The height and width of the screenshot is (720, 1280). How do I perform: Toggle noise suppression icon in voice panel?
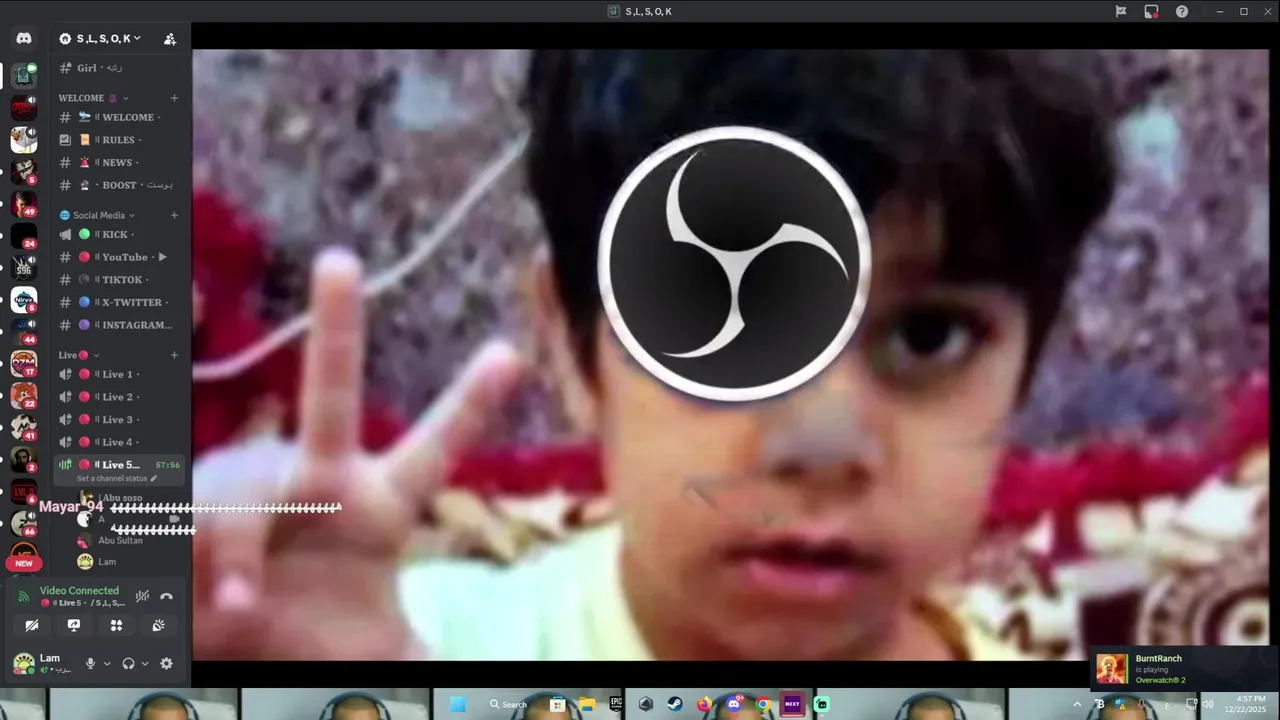click(x=142, y=596)
